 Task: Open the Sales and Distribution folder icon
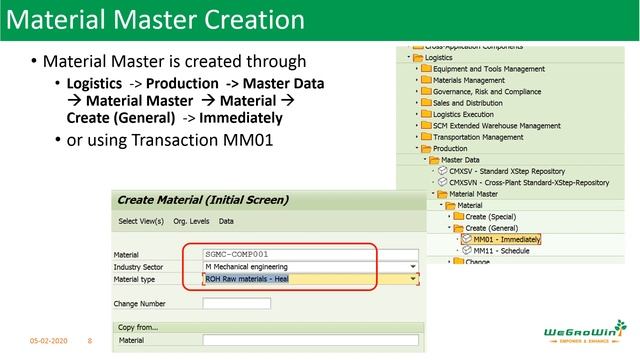(x=426, y=102)
